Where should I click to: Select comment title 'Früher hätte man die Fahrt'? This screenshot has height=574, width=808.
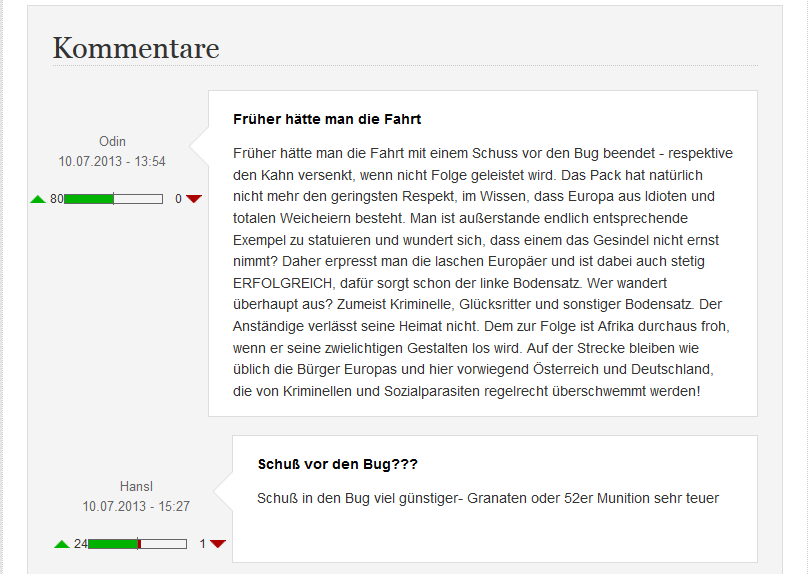tap(327, 119)
